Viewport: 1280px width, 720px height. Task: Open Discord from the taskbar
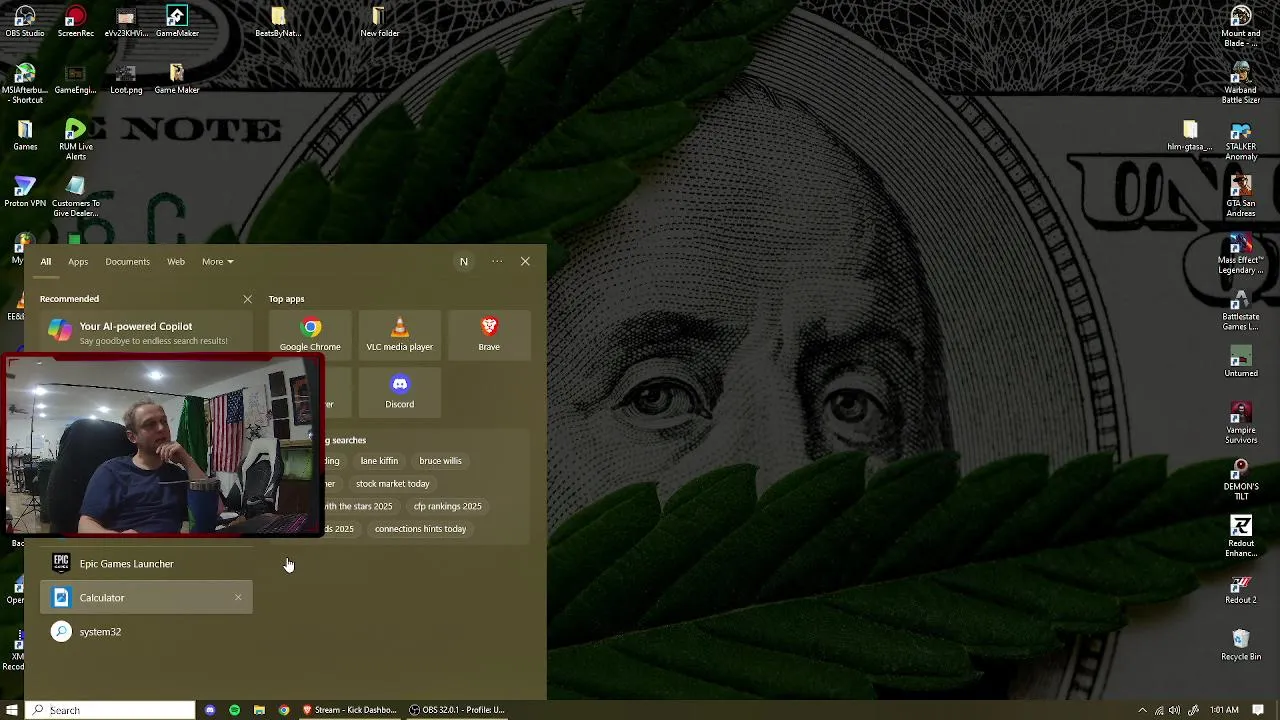click(210, 710)
